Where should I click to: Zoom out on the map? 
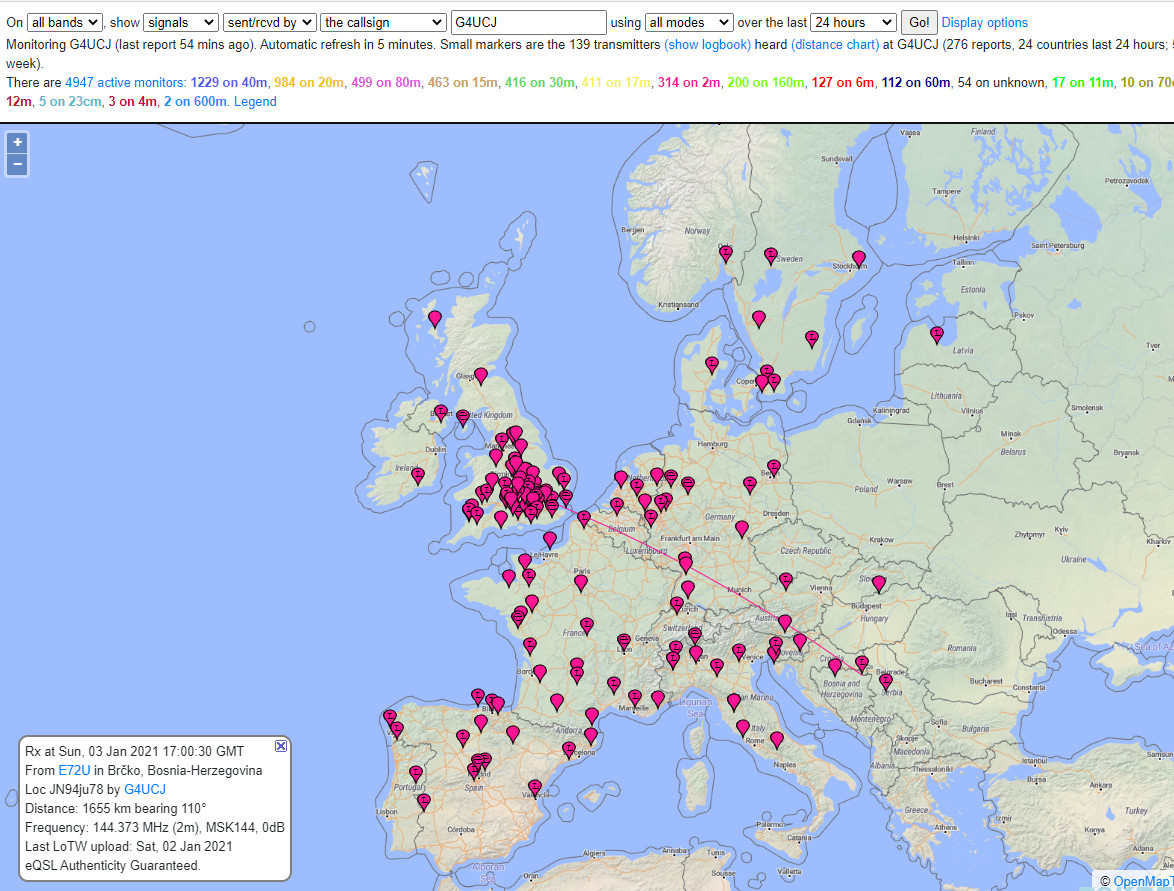tap(18, 165)
